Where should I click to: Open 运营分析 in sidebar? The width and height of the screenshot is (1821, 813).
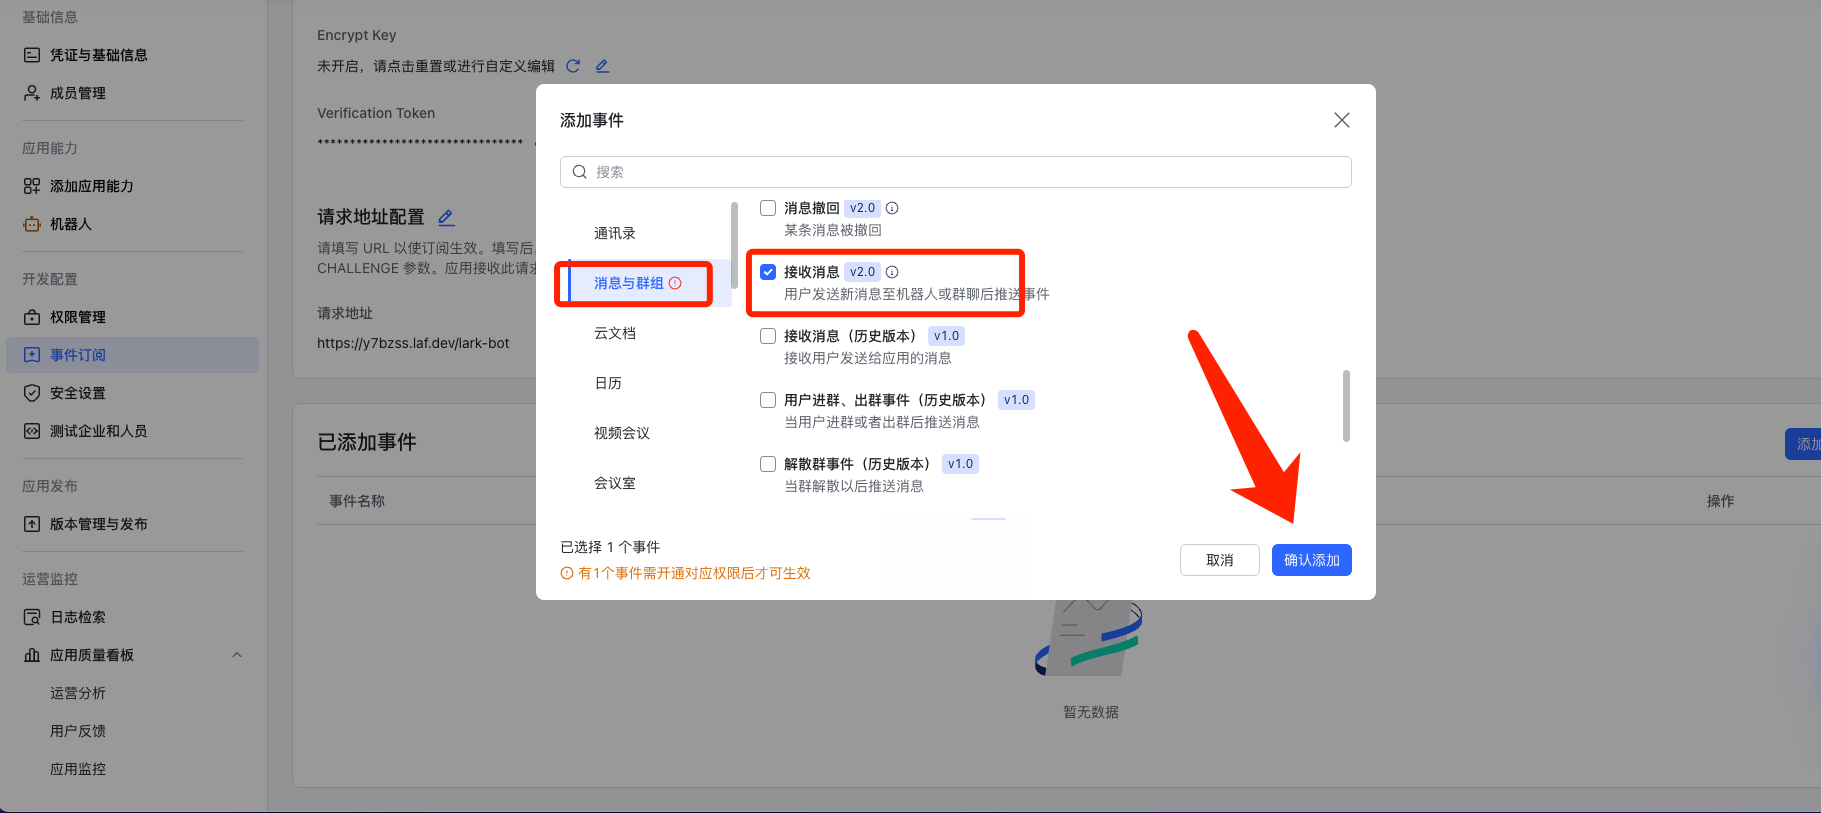click(x=78, y=693)
